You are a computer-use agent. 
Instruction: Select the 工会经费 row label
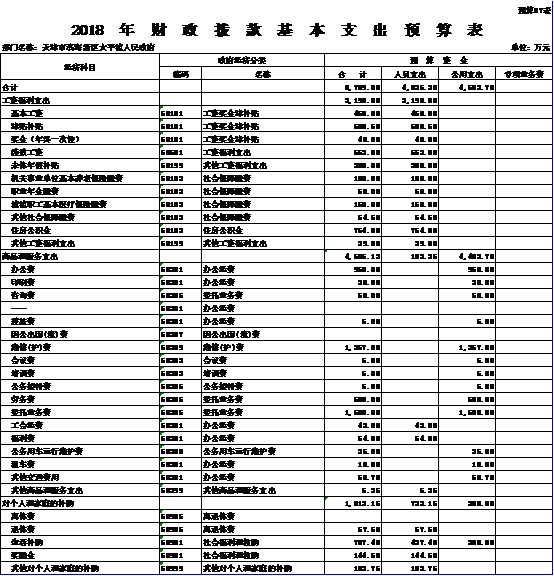[x=27, y=425]
